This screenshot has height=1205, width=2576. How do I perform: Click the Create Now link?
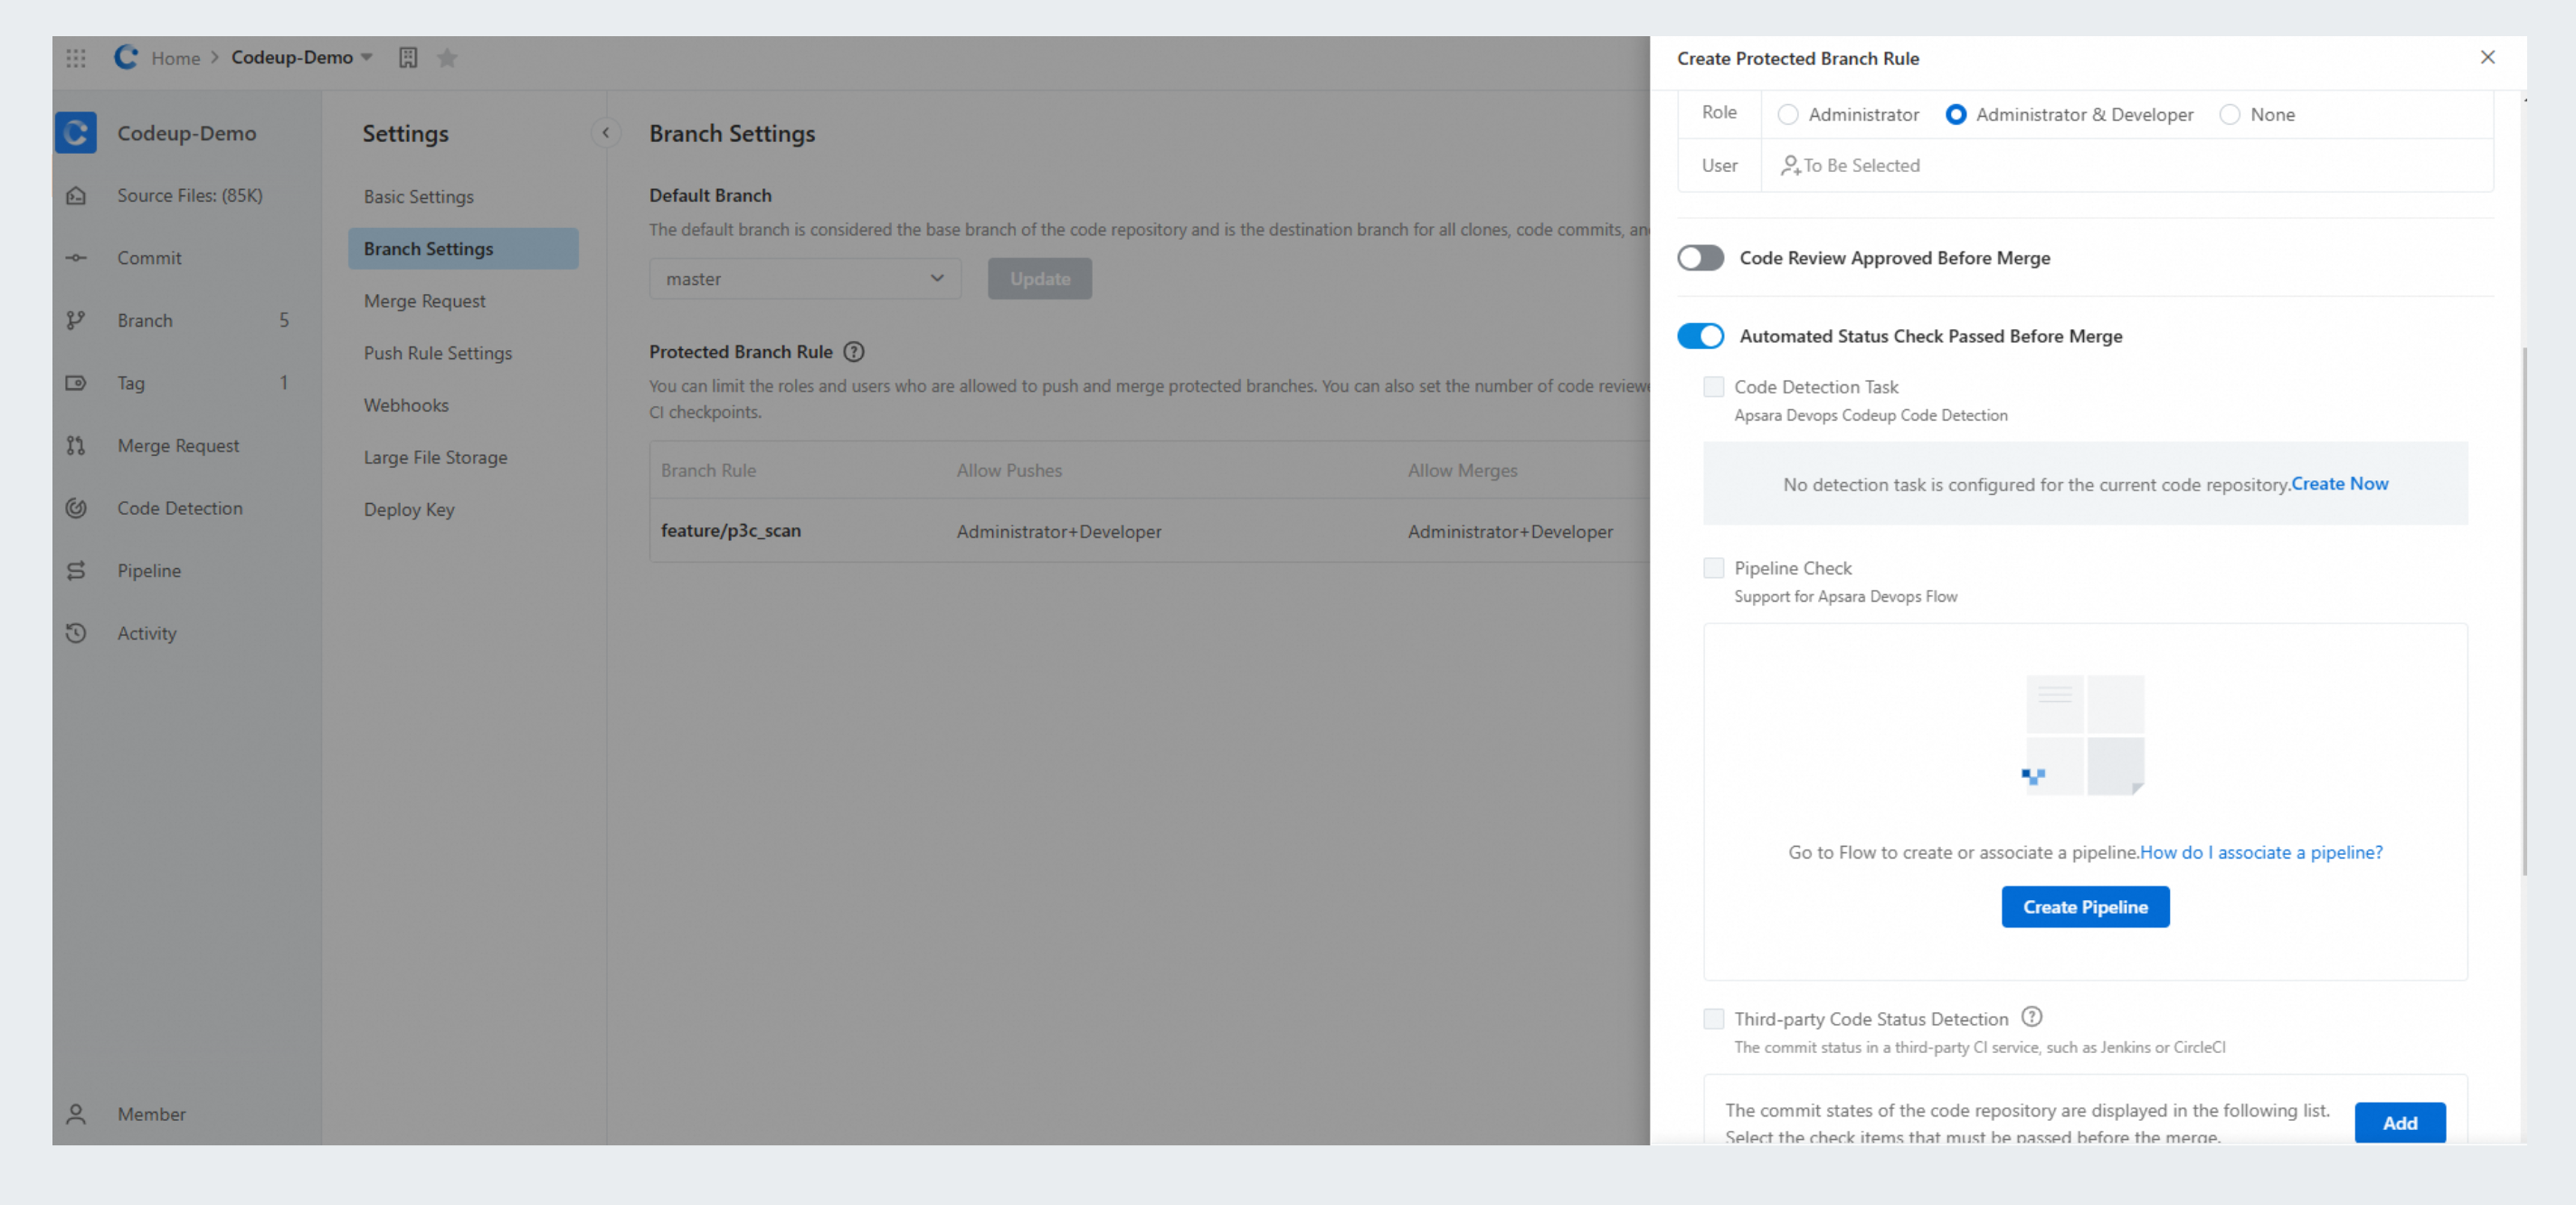[2339, 484]
